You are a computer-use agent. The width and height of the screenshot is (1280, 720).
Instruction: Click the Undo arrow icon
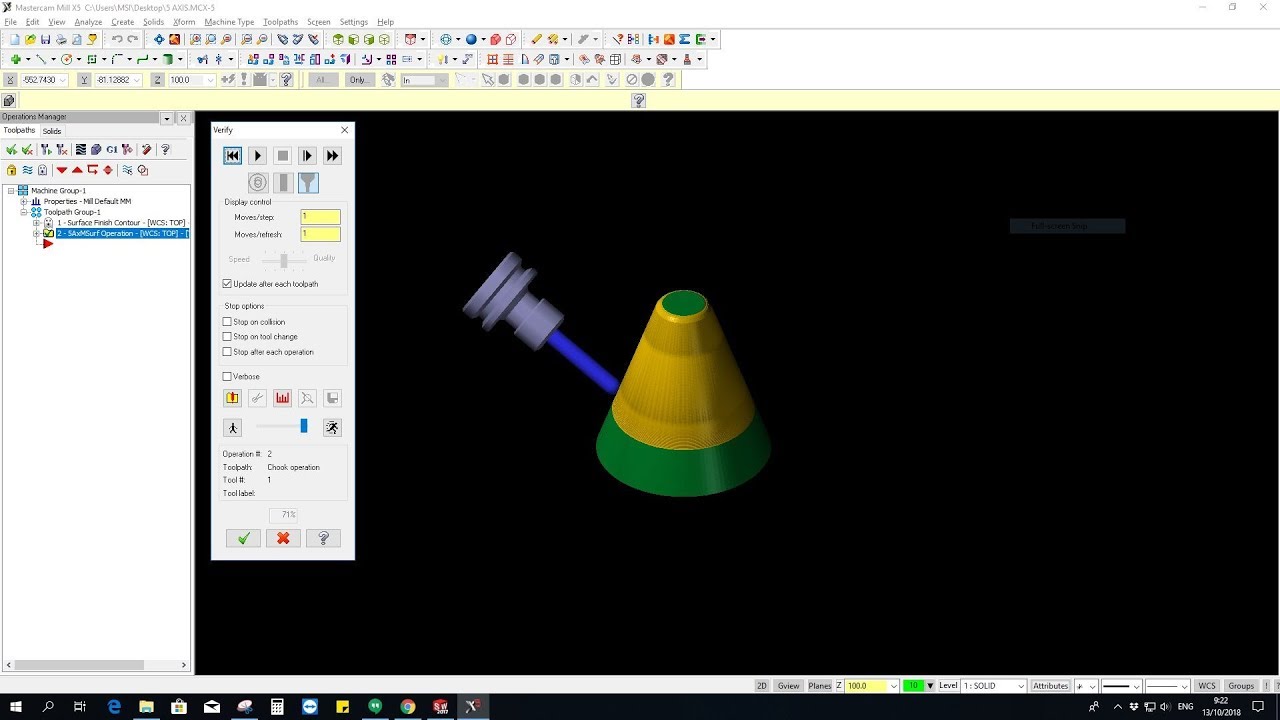(117, 40)
